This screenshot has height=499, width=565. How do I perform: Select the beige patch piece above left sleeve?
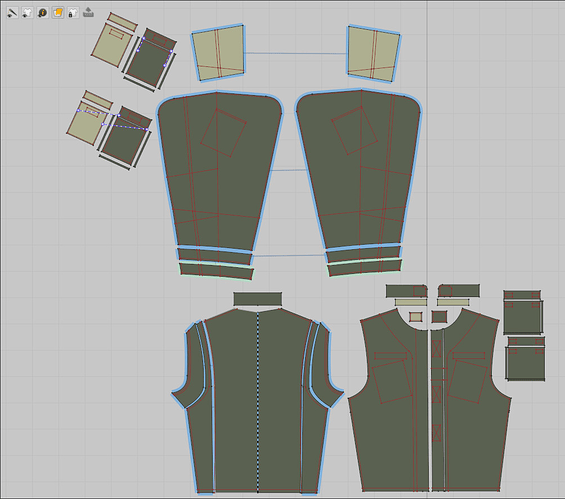pos(218,53)
